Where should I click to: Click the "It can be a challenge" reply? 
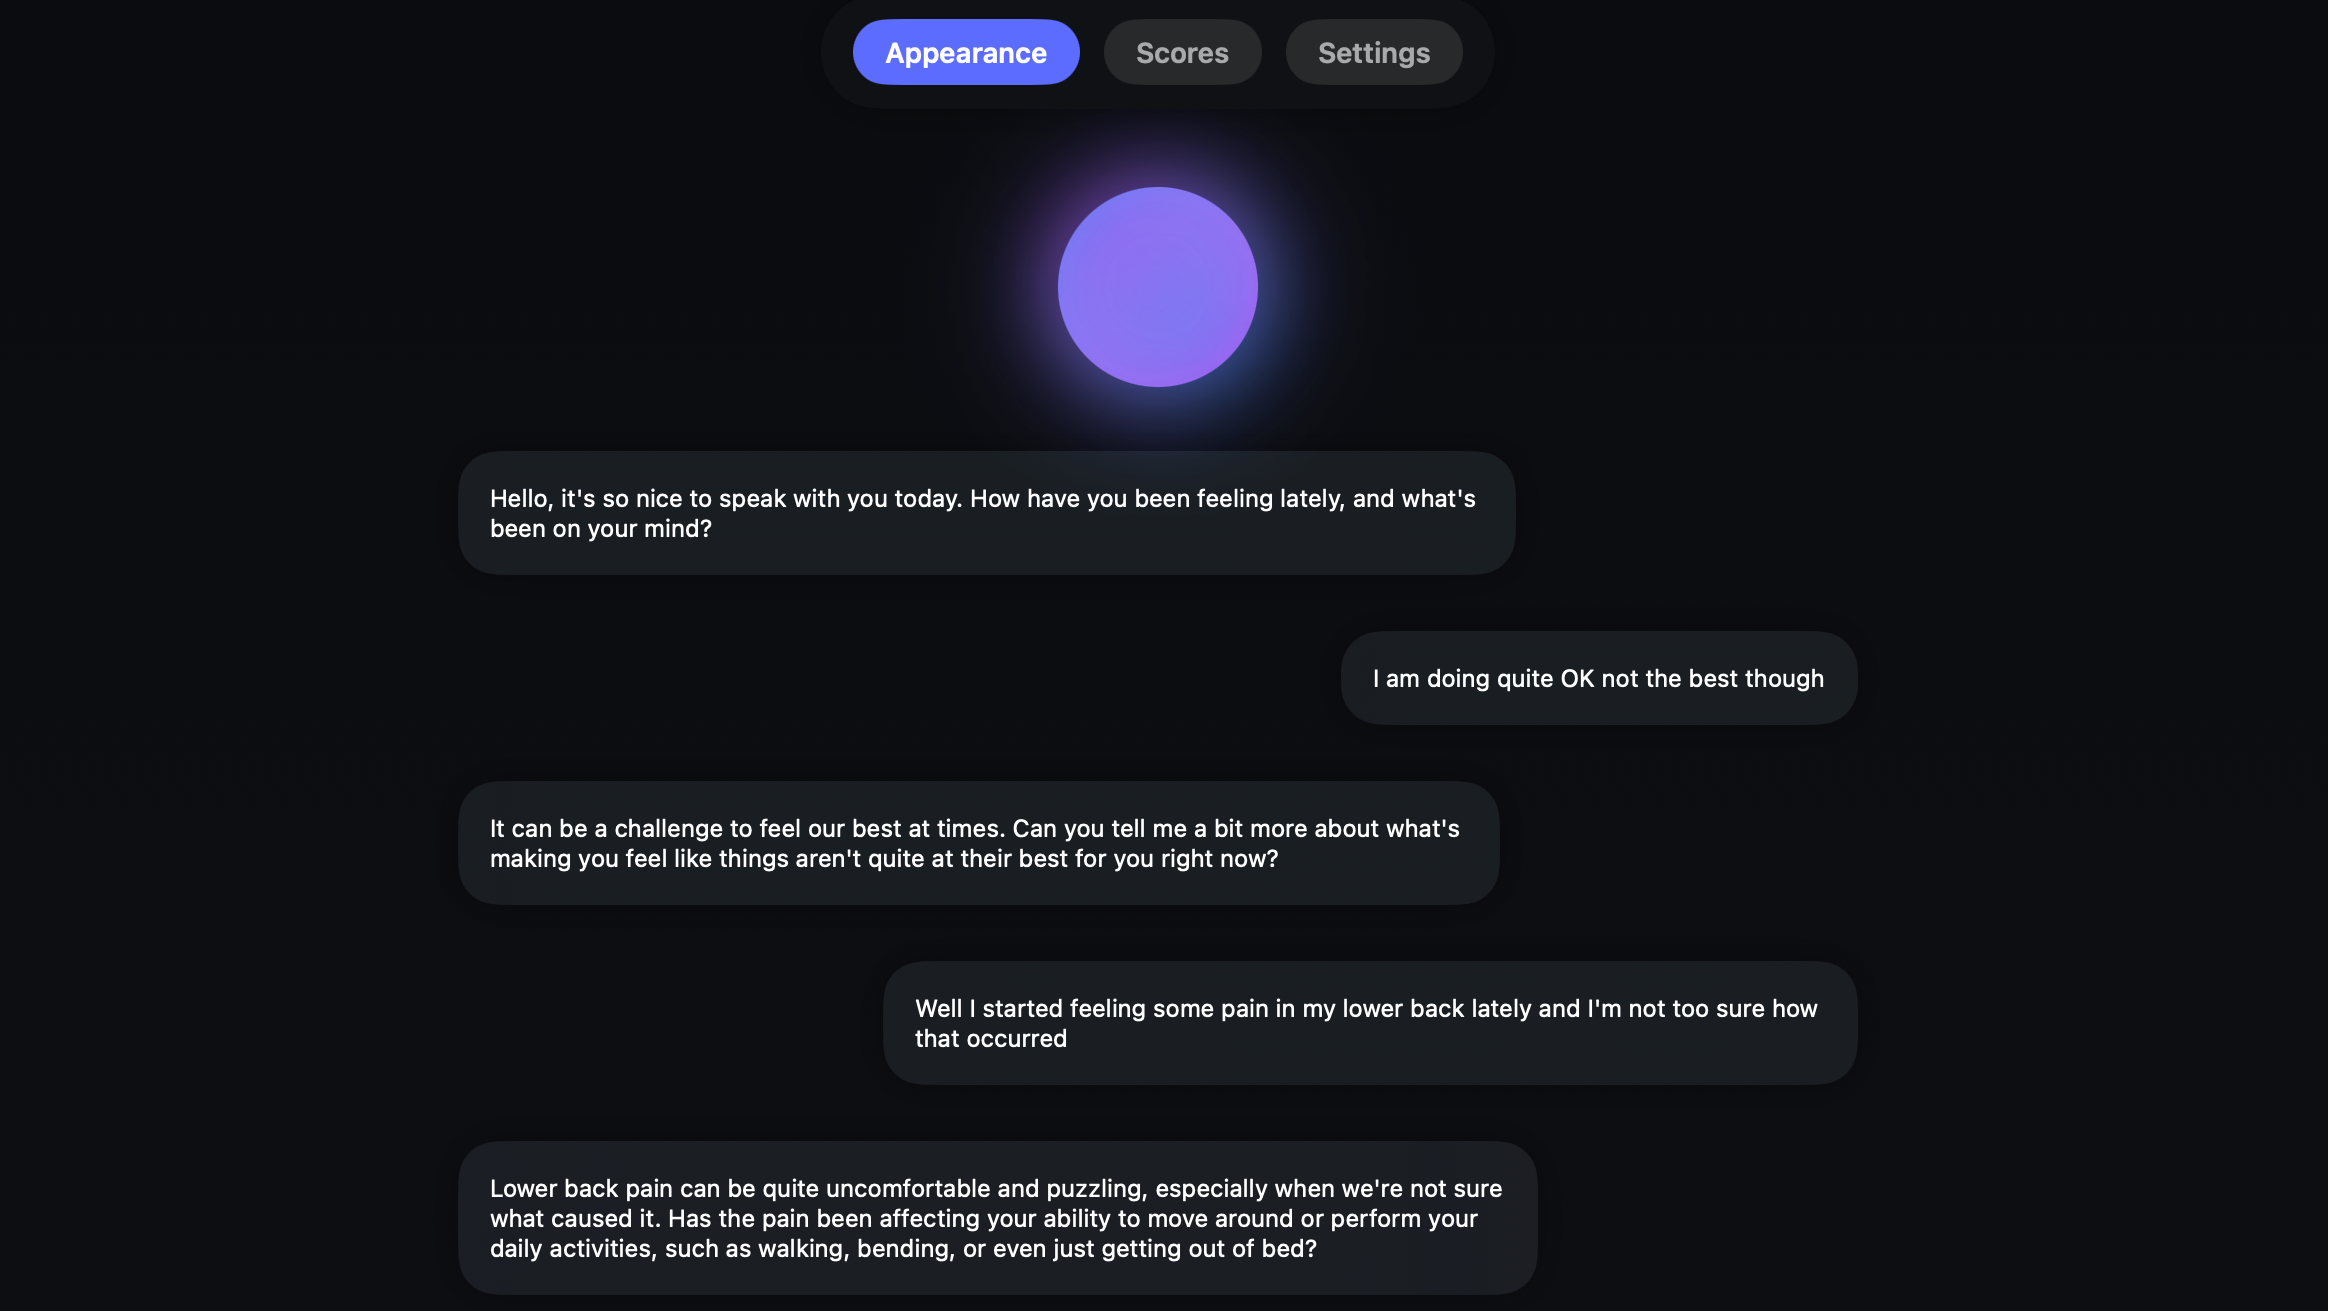978,843
